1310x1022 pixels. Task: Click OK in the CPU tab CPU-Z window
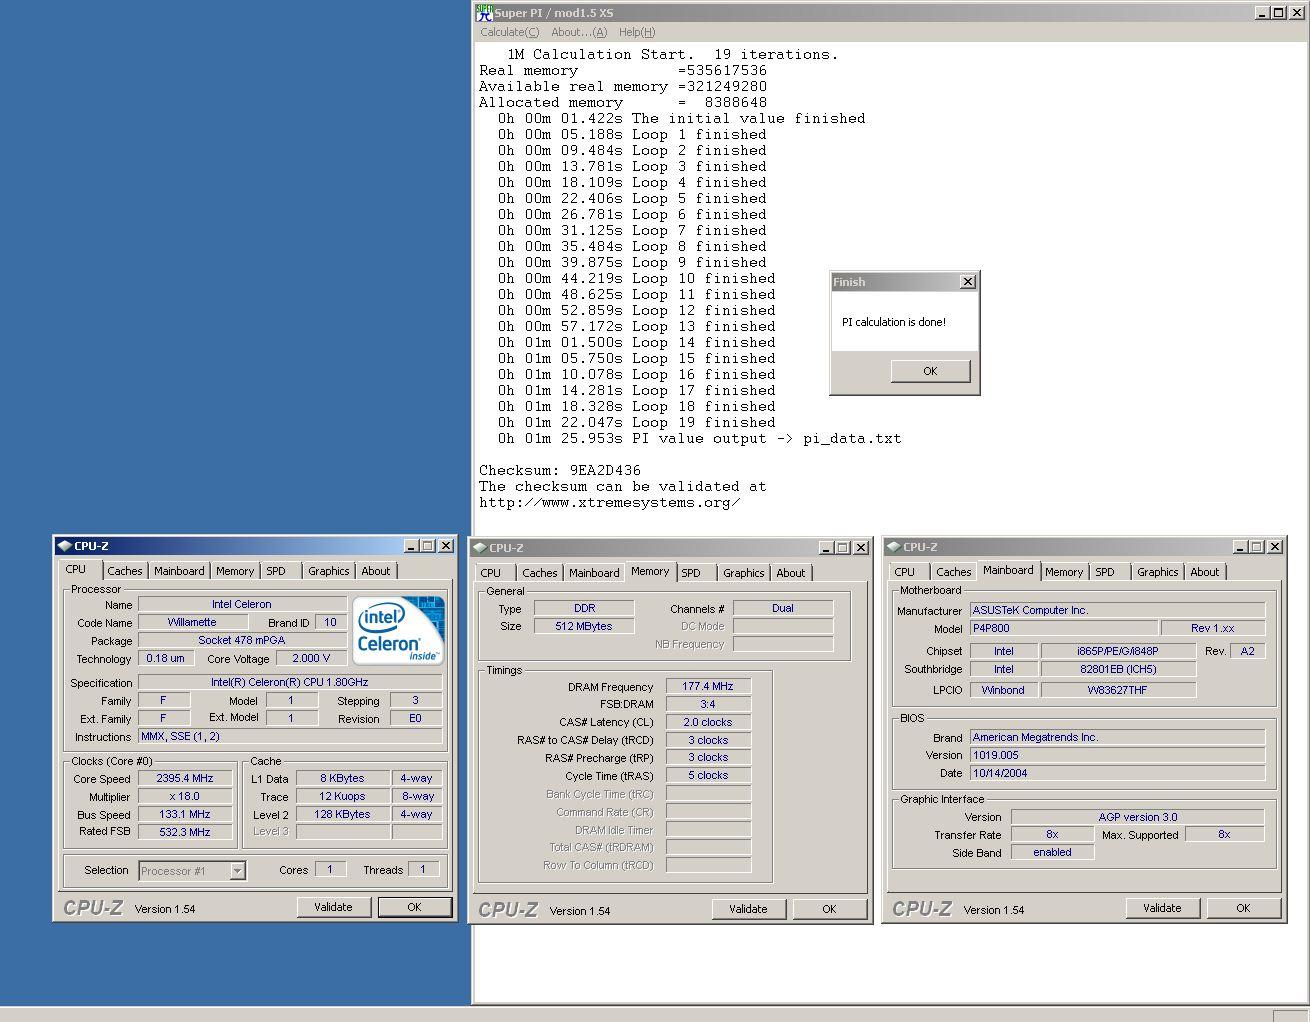click(x=414, y=907)
